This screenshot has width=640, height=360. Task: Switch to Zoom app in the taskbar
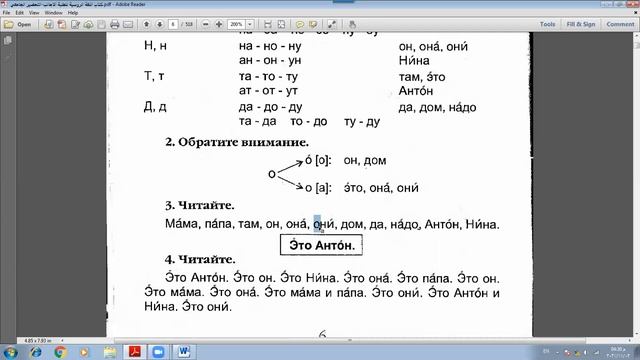158,352
